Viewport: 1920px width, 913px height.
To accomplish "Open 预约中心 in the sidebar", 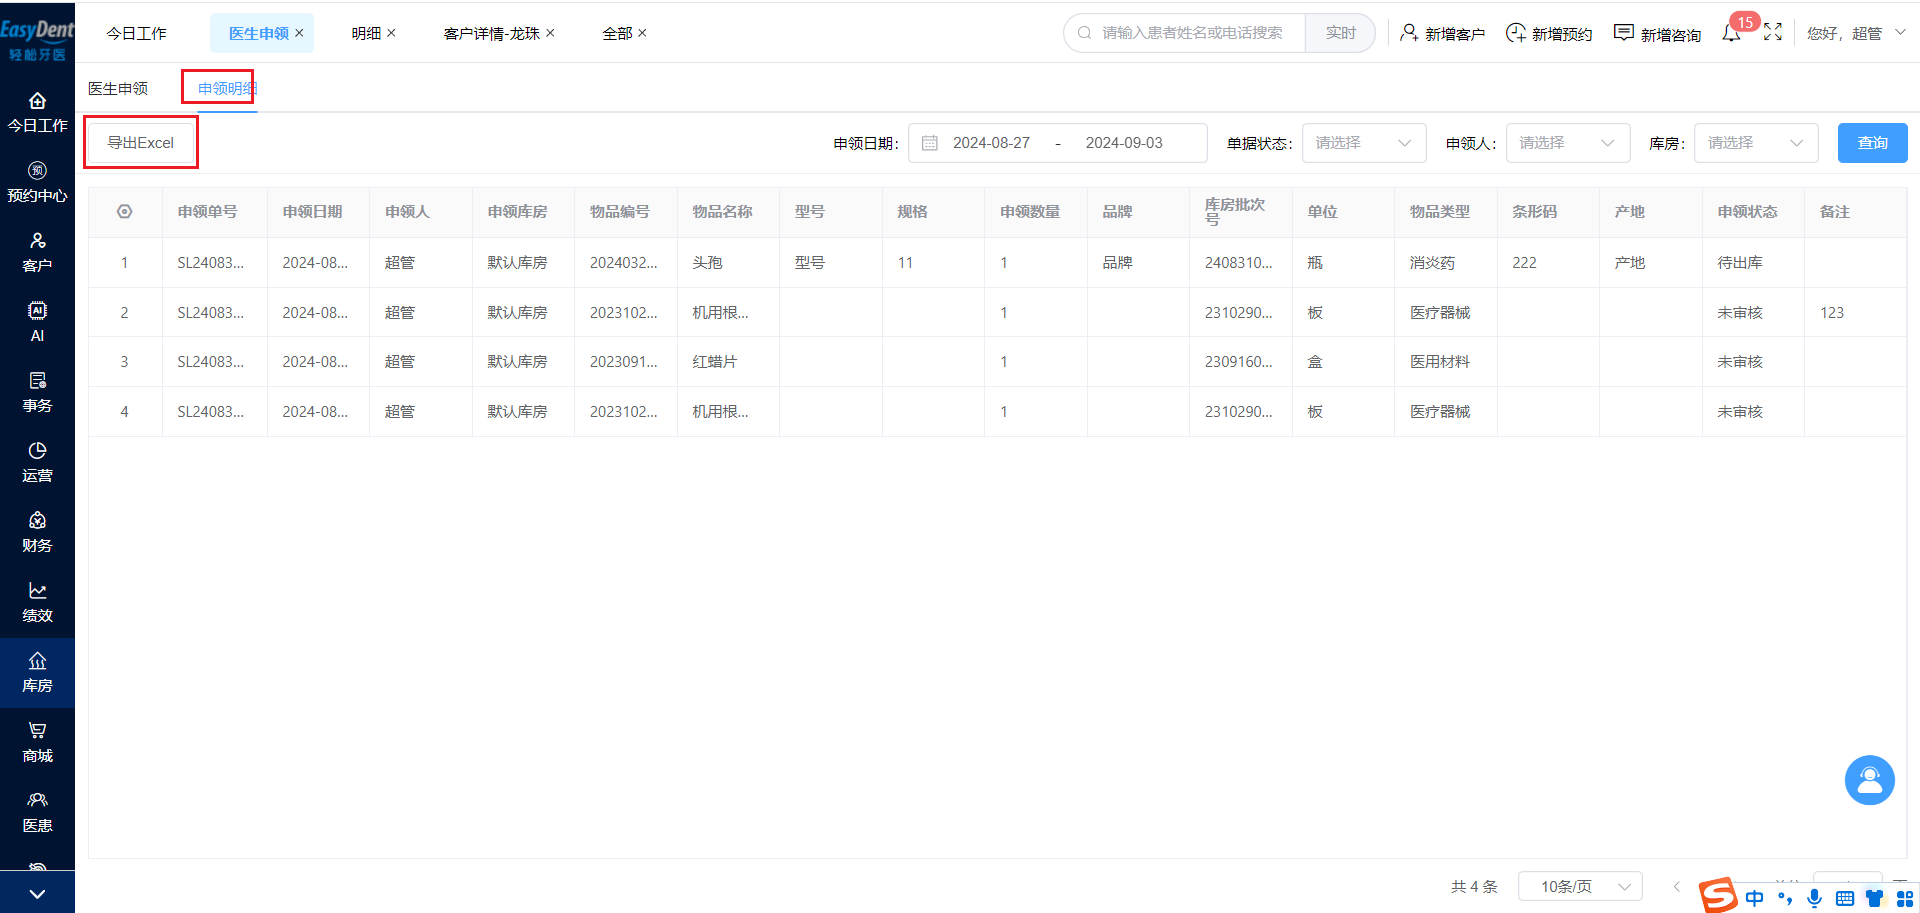I will point(37,182).
